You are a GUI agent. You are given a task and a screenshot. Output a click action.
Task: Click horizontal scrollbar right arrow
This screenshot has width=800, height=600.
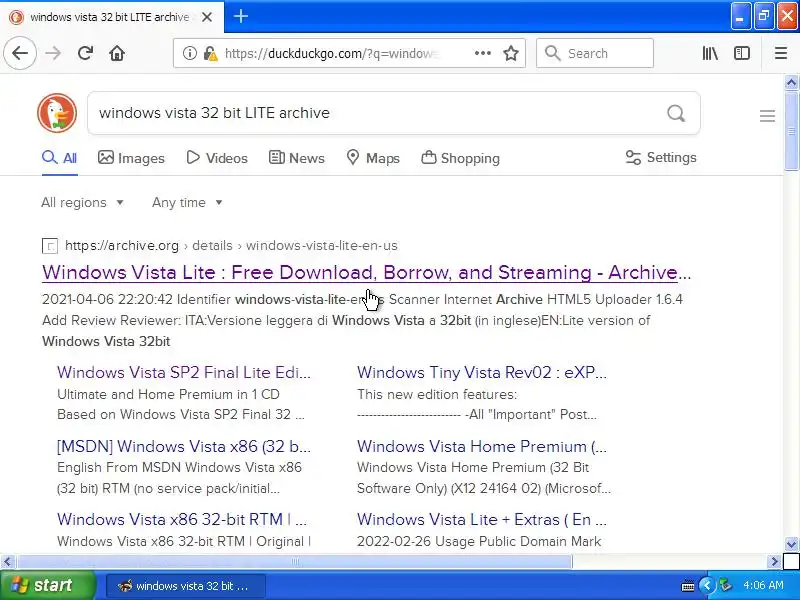(x=774, y=562)
